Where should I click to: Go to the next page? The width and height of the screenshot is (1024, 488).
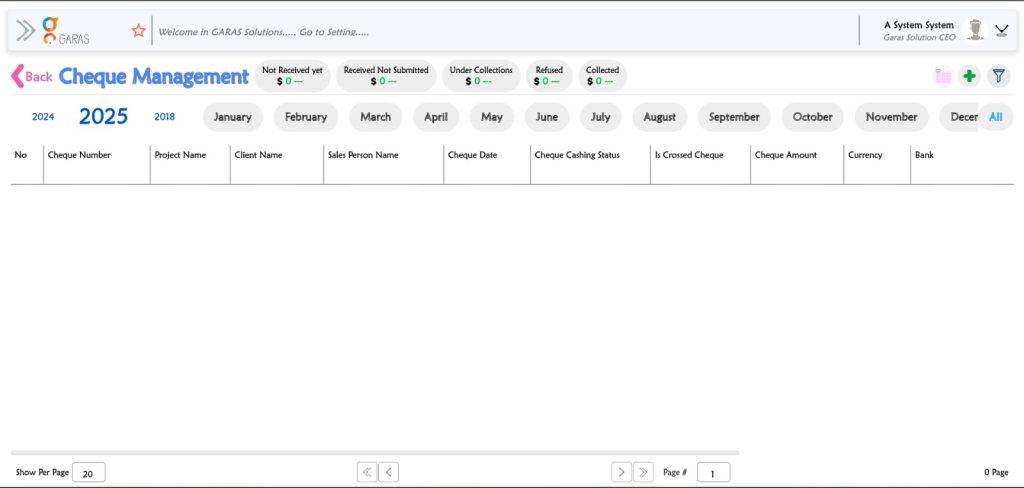621,472
